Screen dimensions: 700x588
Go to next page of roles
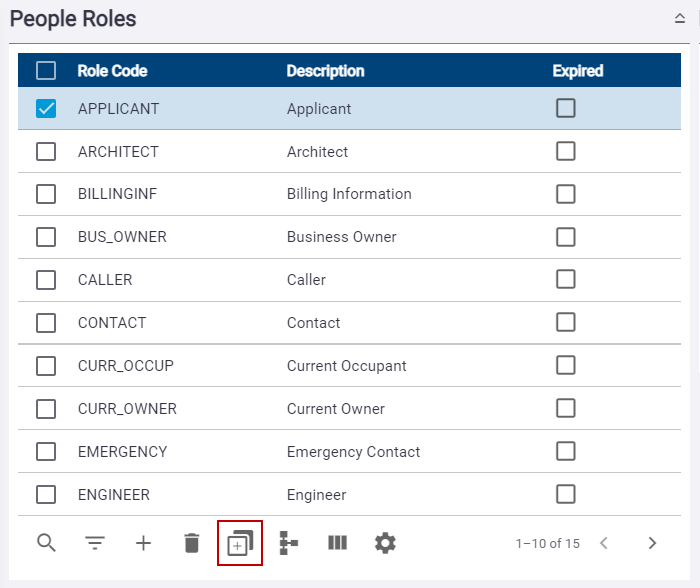[x=652, y=543]
